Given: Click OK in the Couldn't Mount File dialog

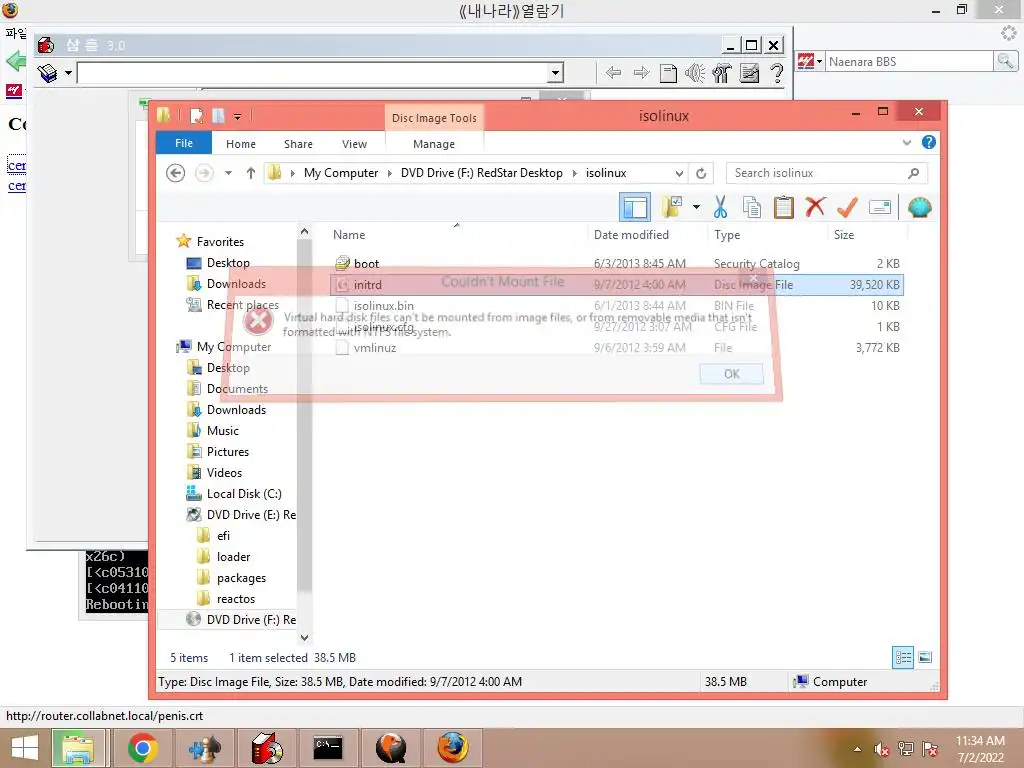Looking at the screenshot, I should tap(731, 374).
